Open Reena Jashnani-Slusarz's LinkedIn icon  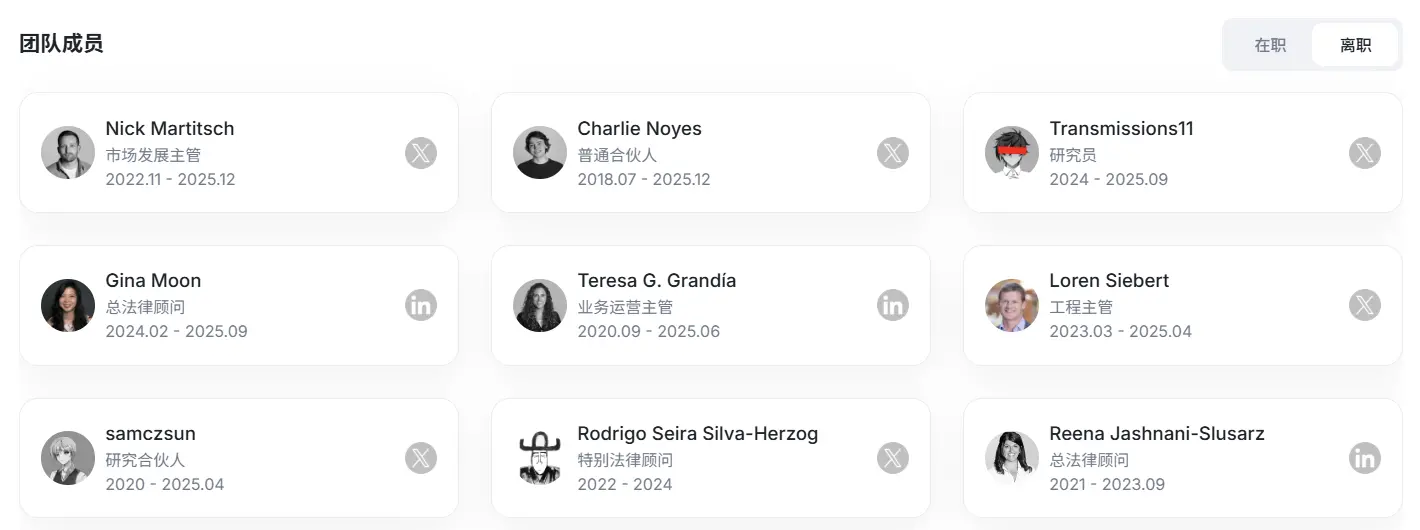tap(1365, 458)
